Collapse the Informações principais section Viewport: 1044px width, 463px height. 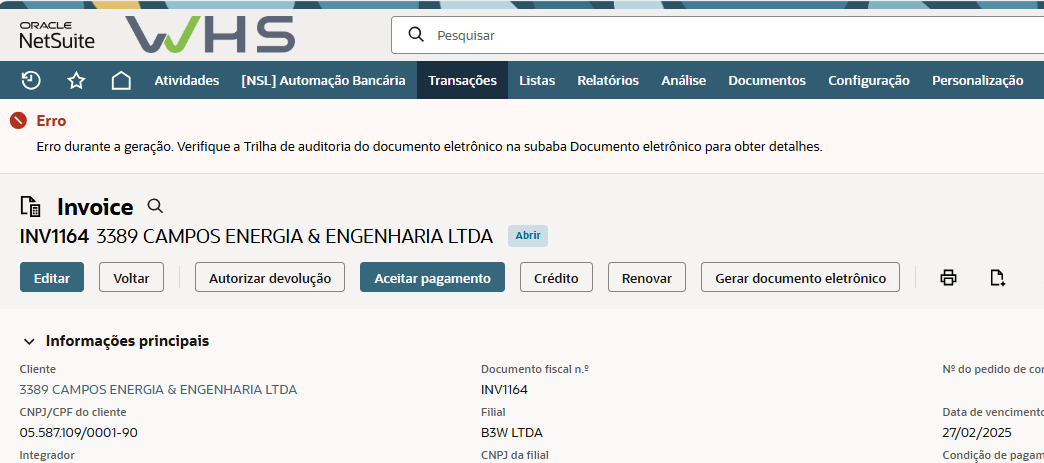point(29,341)
